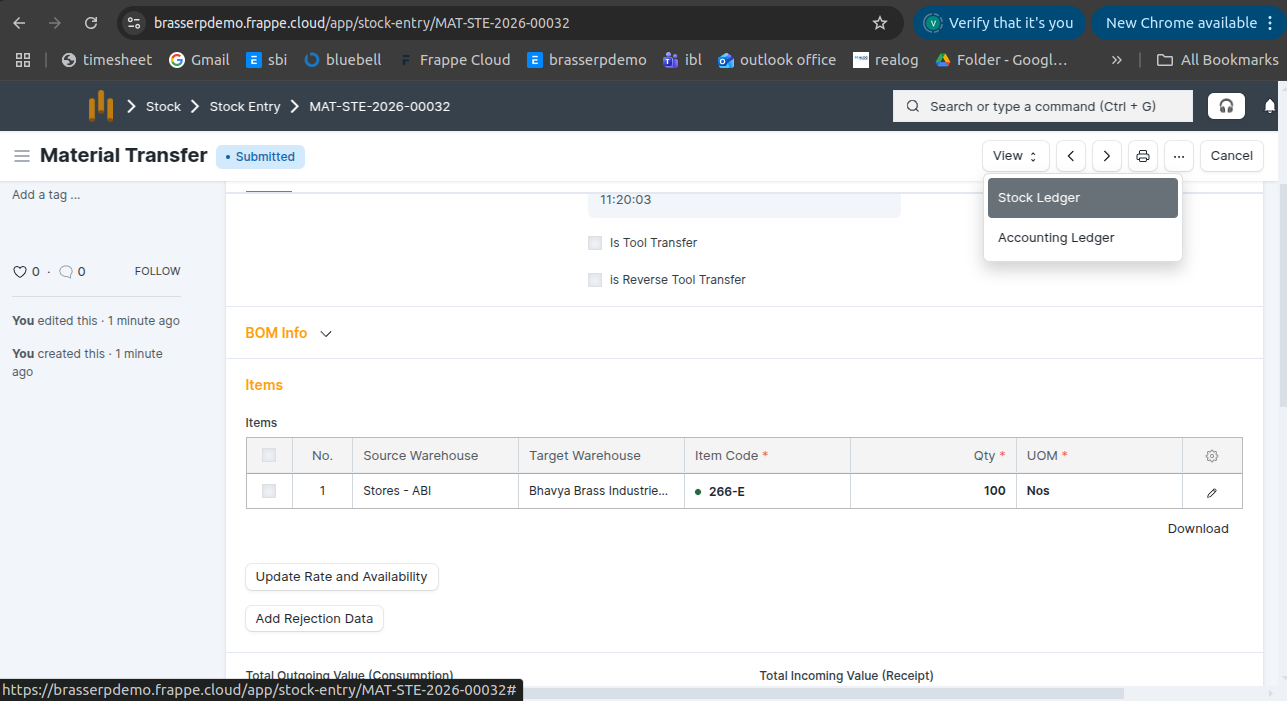This screenshot has height=701, width=1287.
Task: Click the heart like icon
Action: coord(19,271)
